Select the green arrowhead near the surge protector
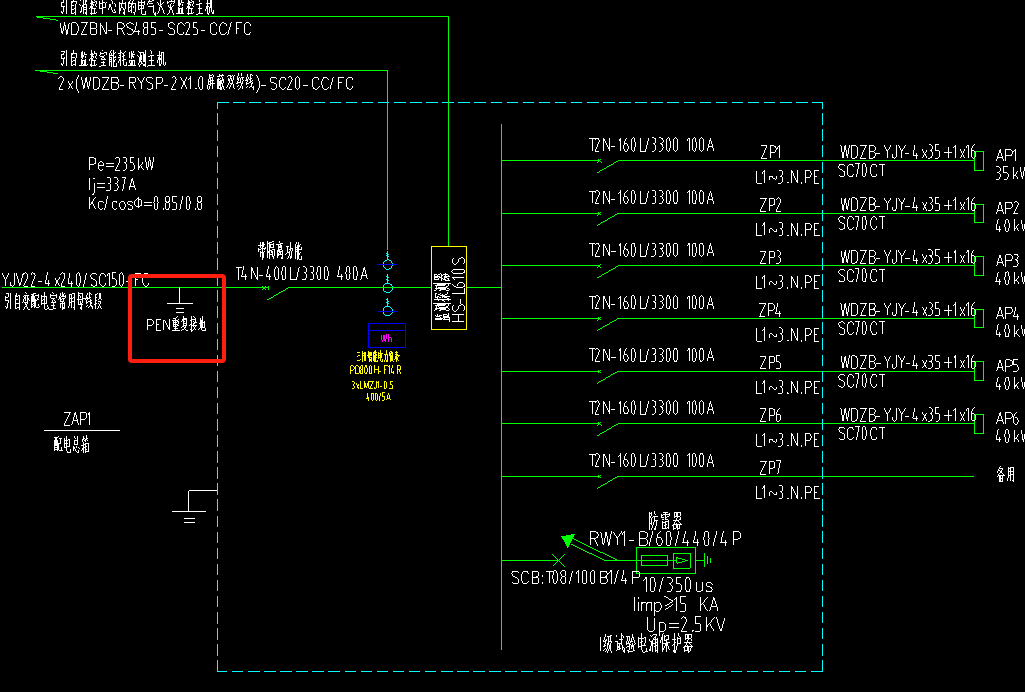Viewport: 1025px width, 692px height. click(x=568, y=540)
